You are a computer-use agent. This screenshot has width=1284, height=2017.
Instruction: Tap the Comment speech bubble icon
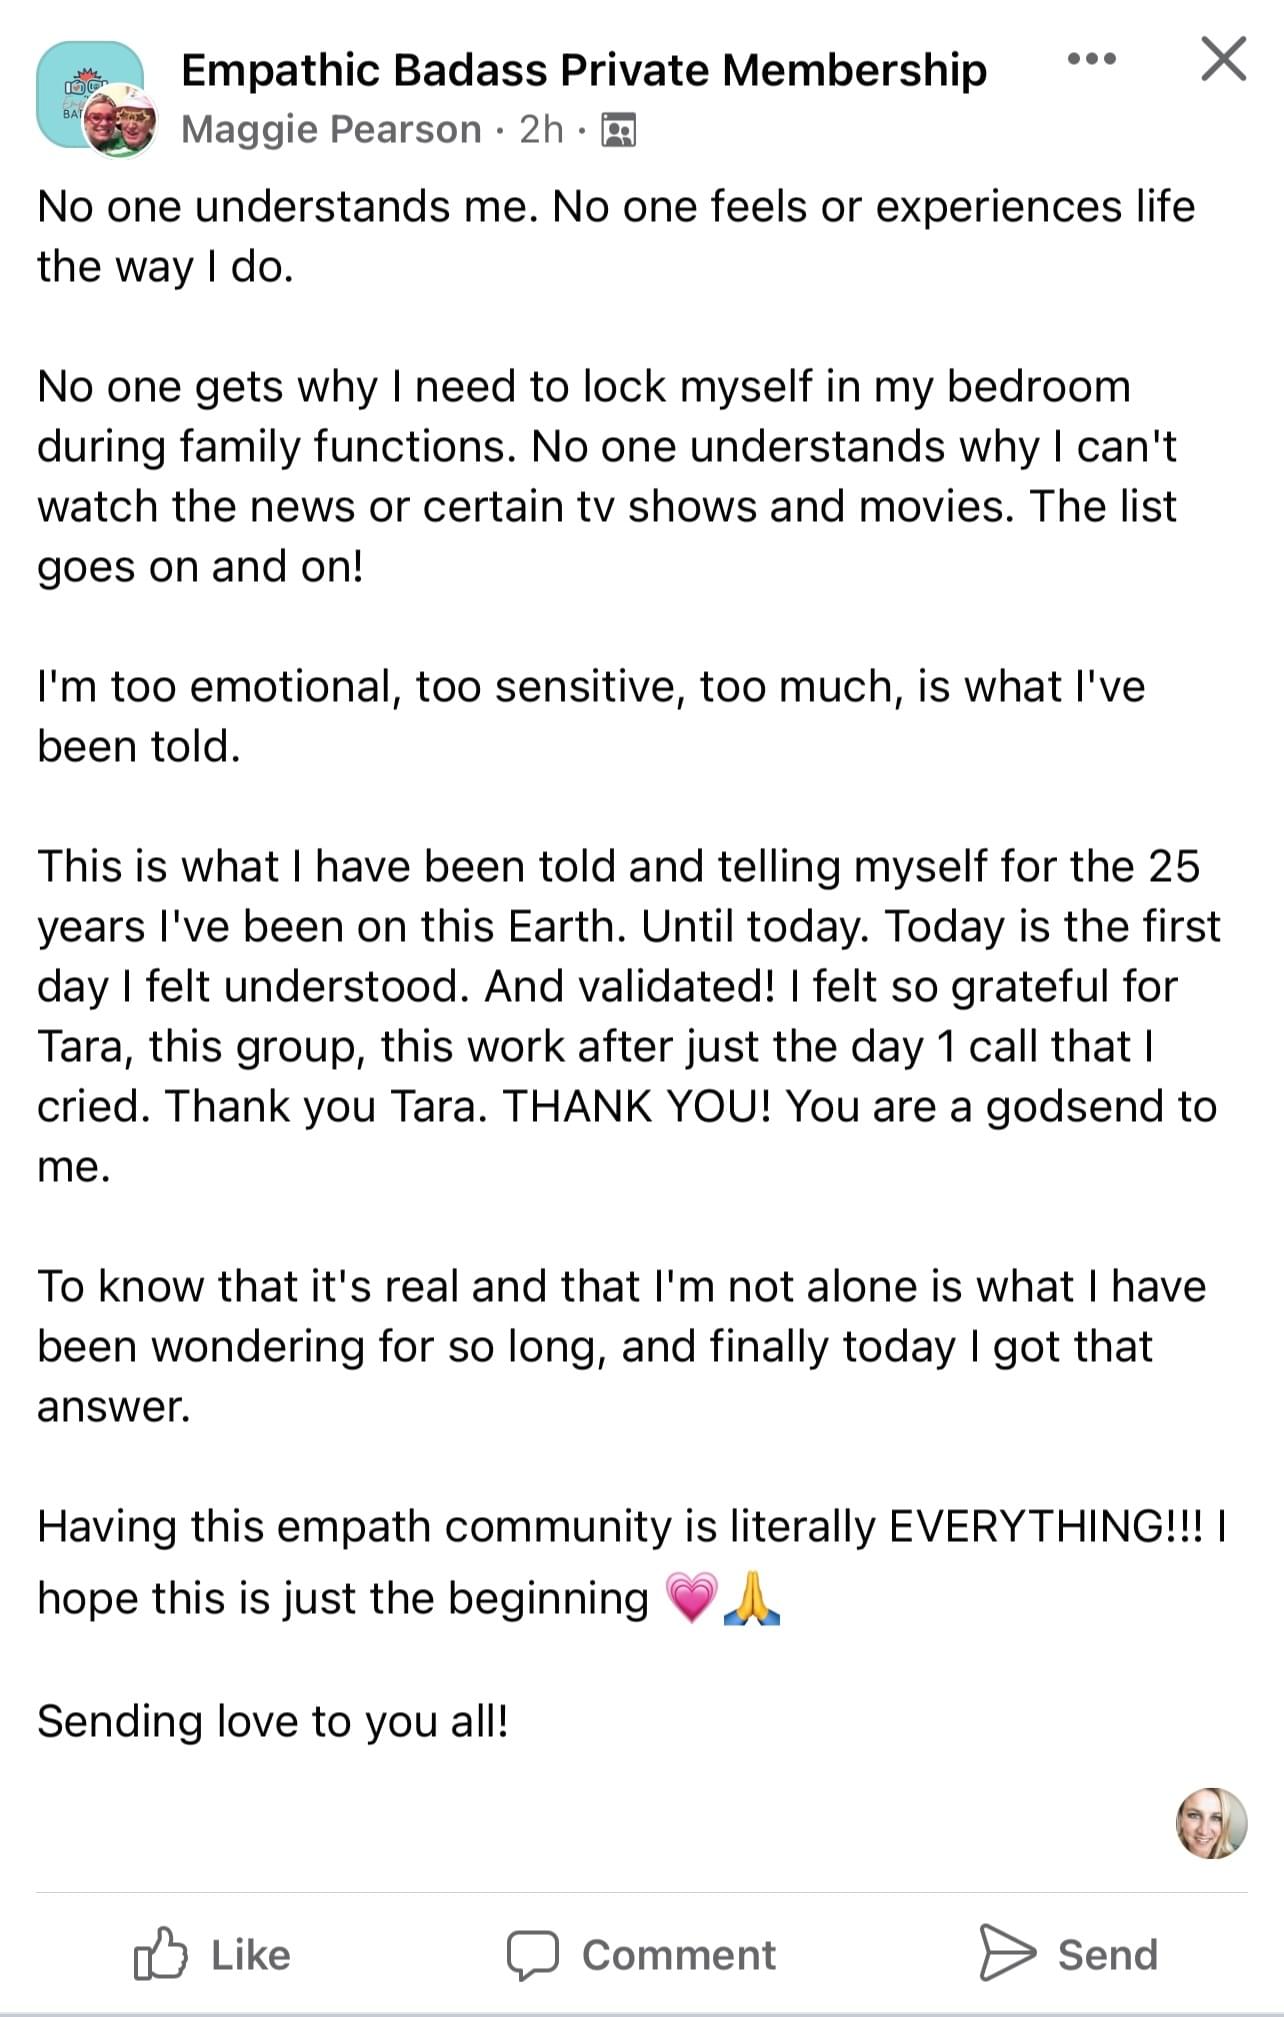point(532,1954)
